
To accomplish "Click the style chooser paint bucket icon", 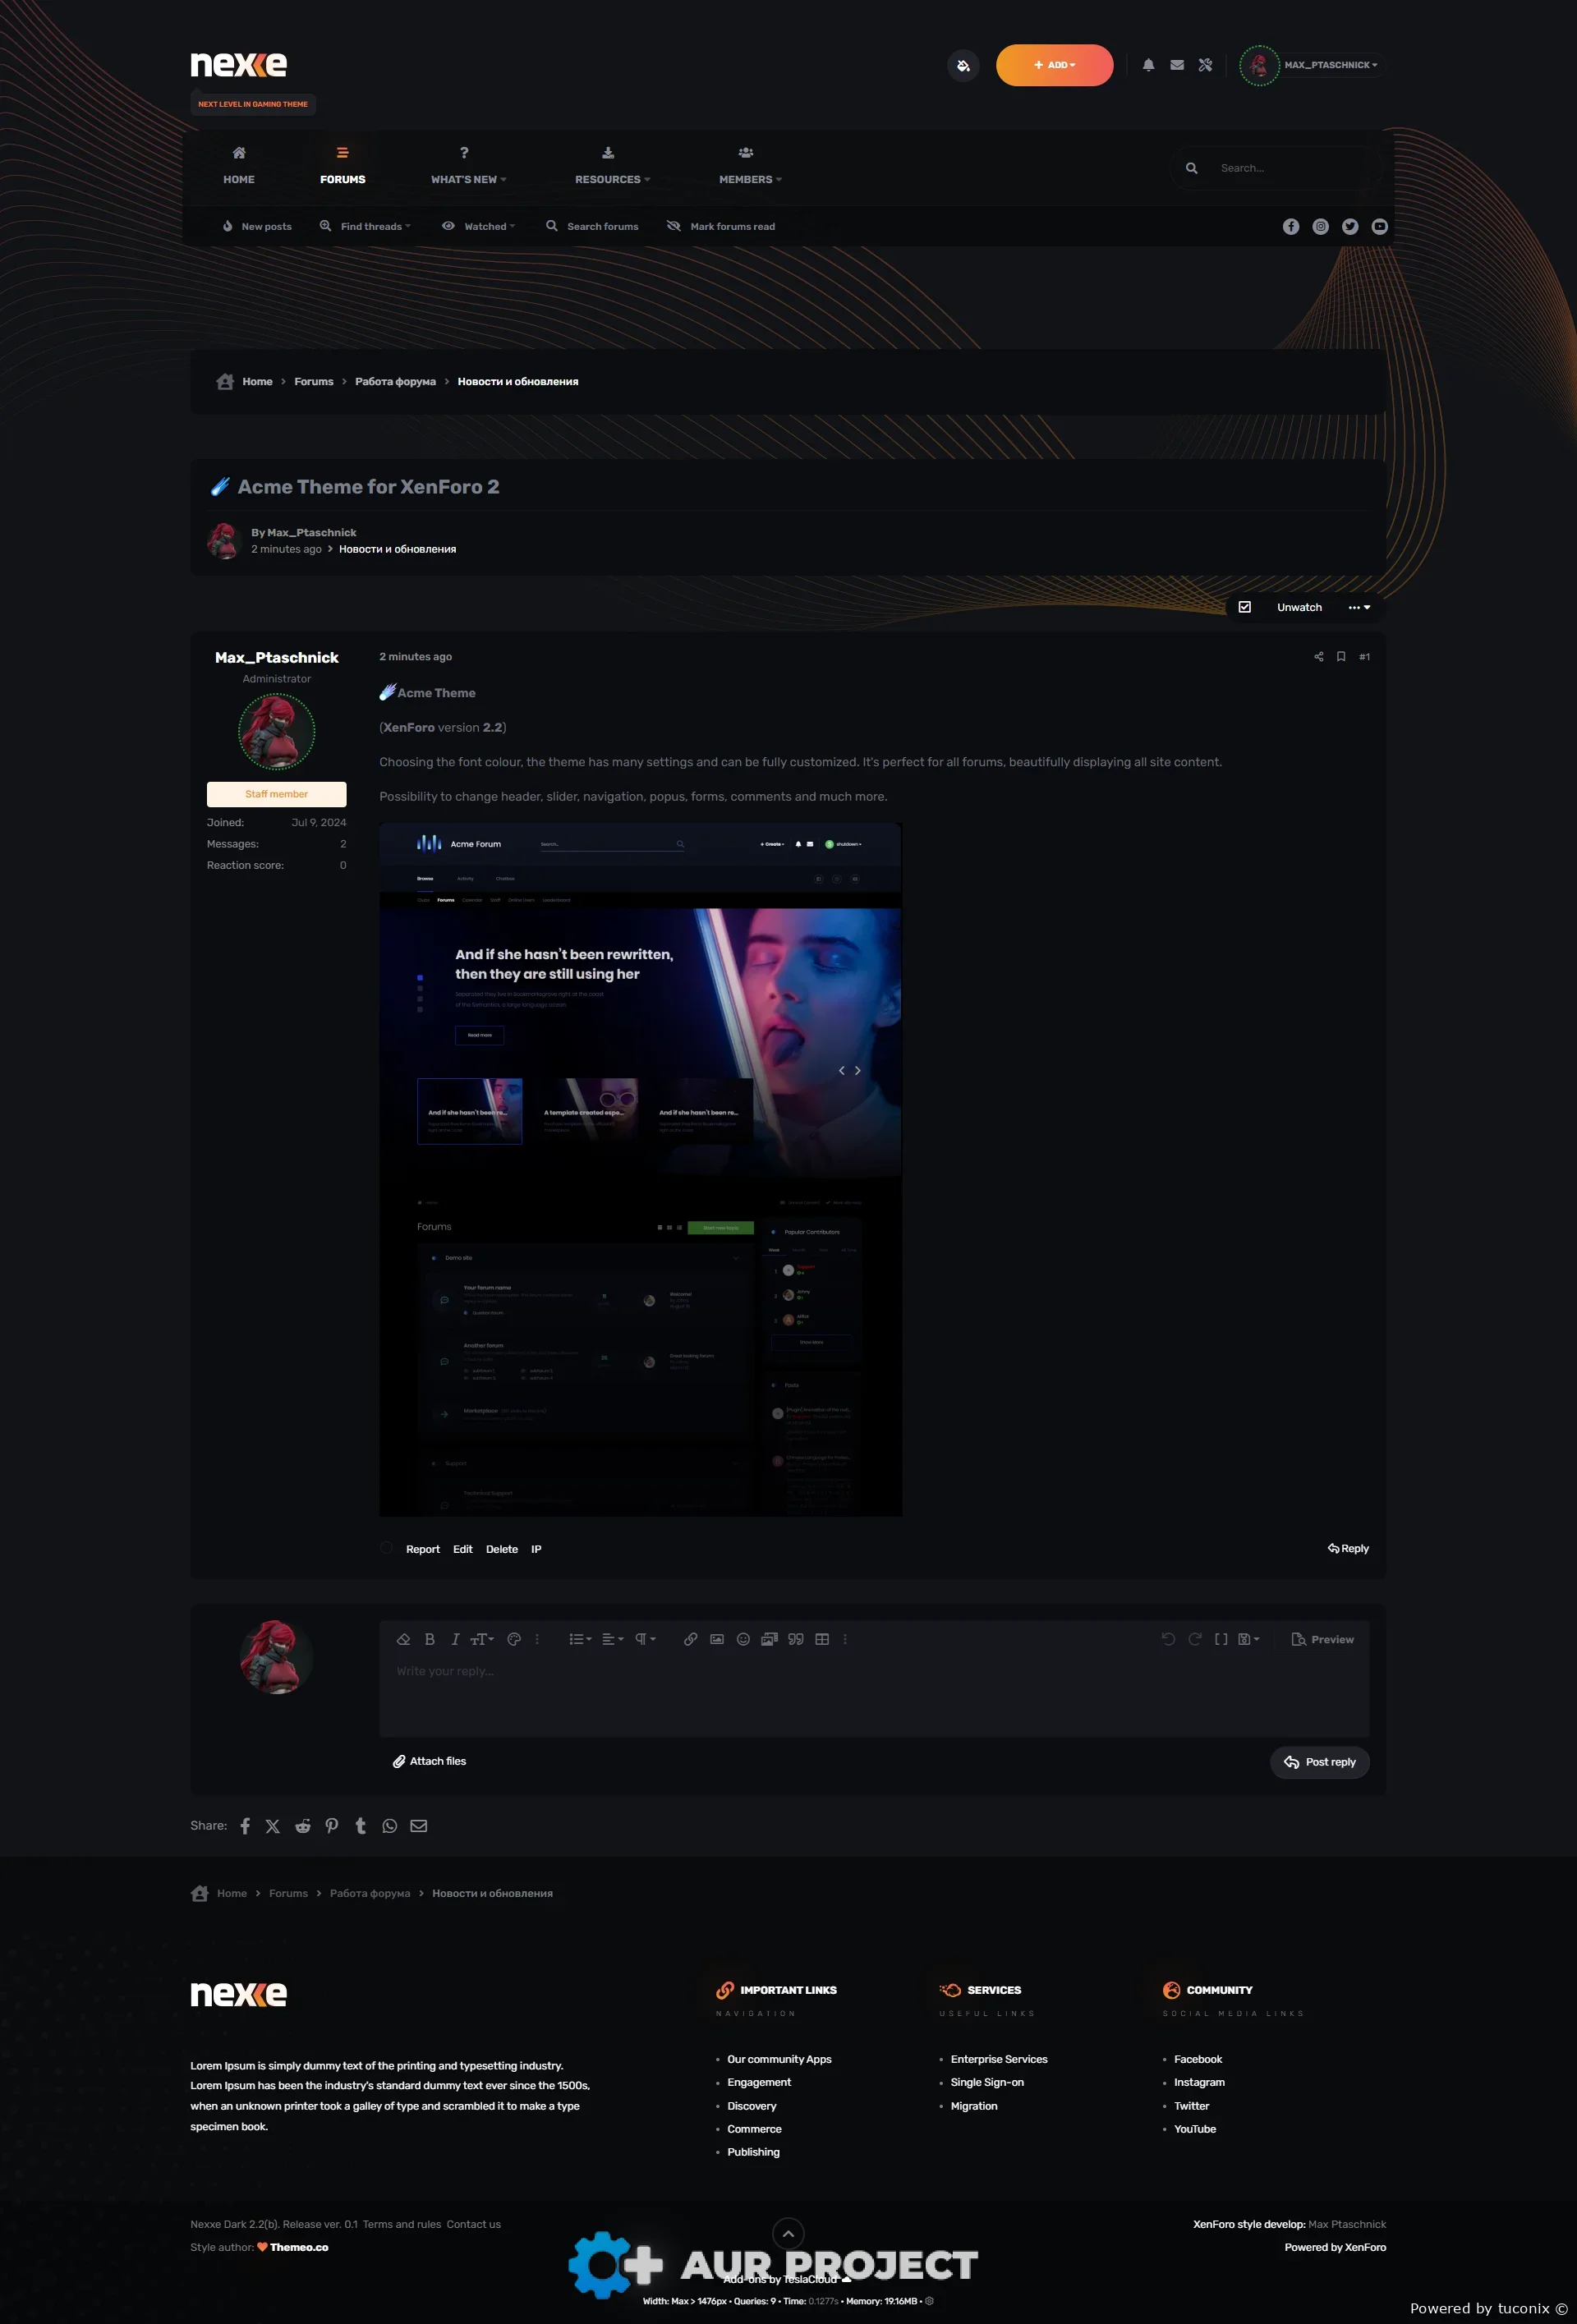I will [x=963, y=66].
